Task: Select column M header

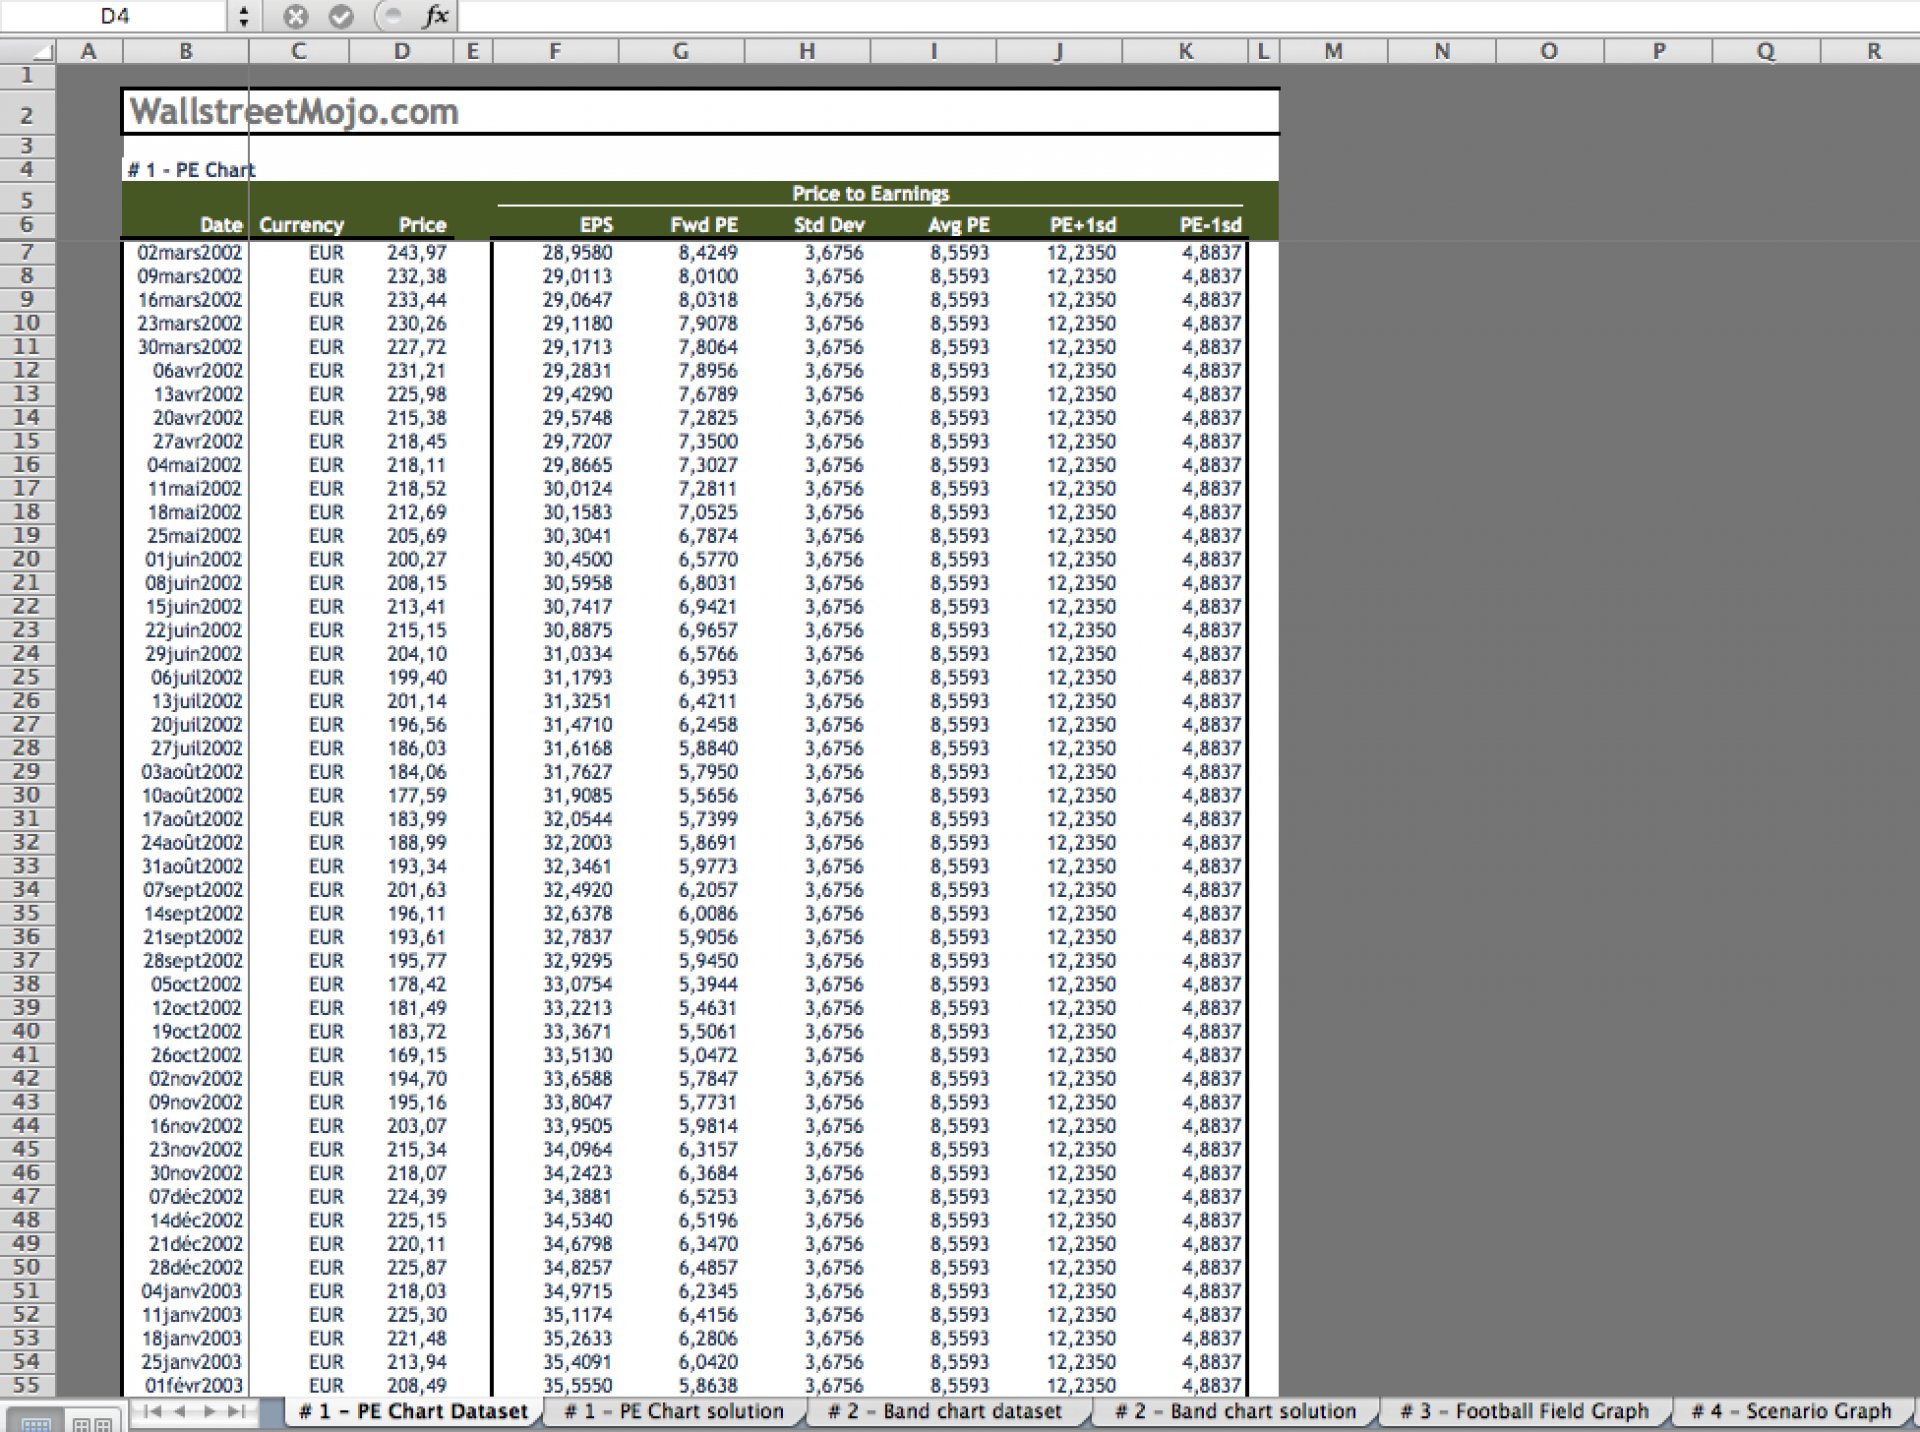Action: (x=1333, y=51)
